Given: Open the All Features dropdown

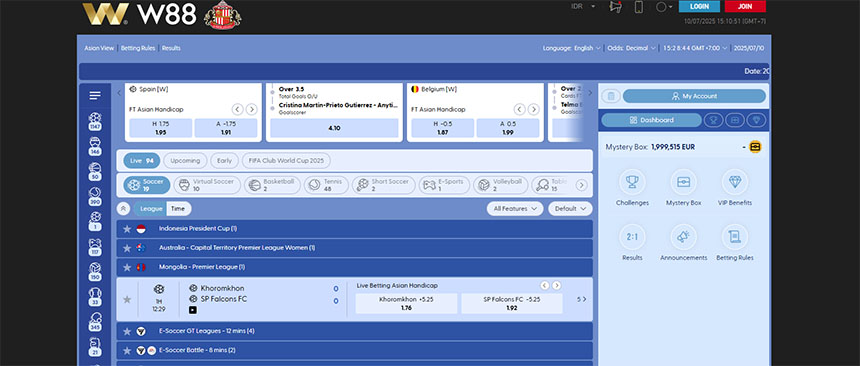Looking at the screenshot, I should [515, 209].
